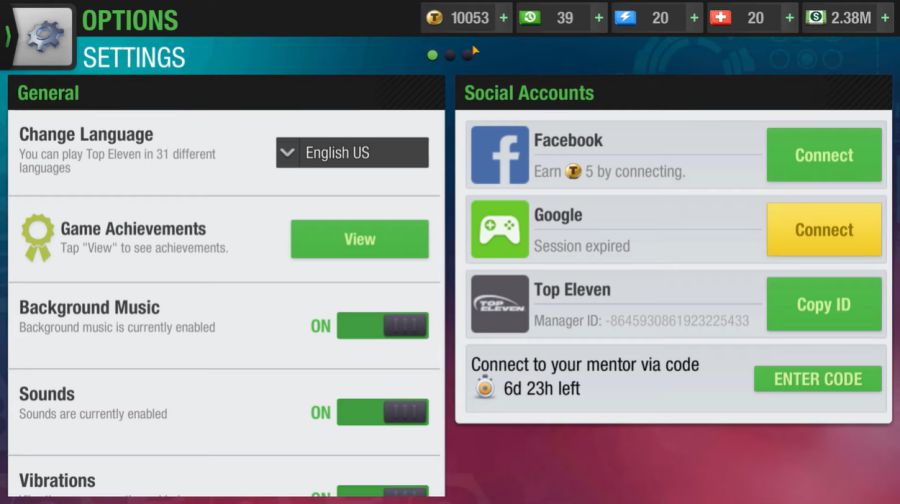900x504 pixels.
Task: Add treatment packs using plus button
Action: (790, 18)
